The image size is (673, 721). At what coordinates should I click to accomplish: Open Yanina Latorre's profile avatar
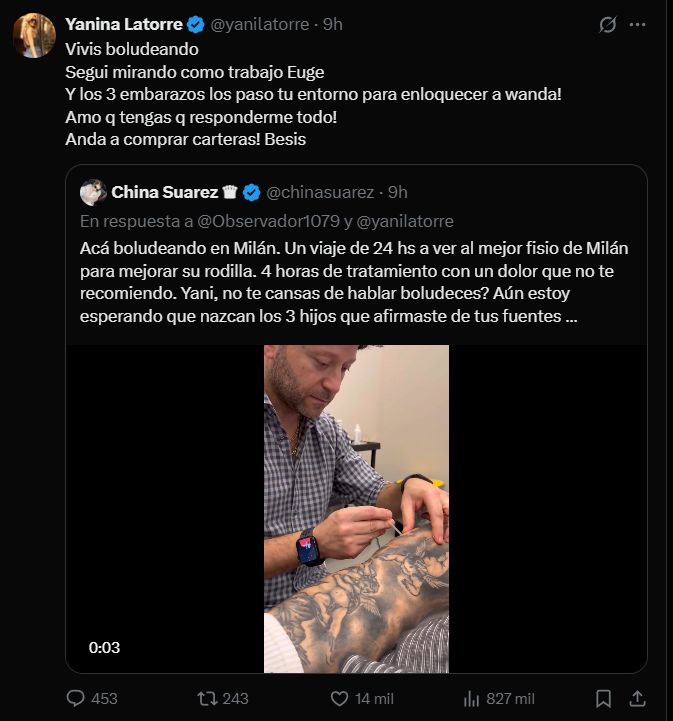pos(33,36)
